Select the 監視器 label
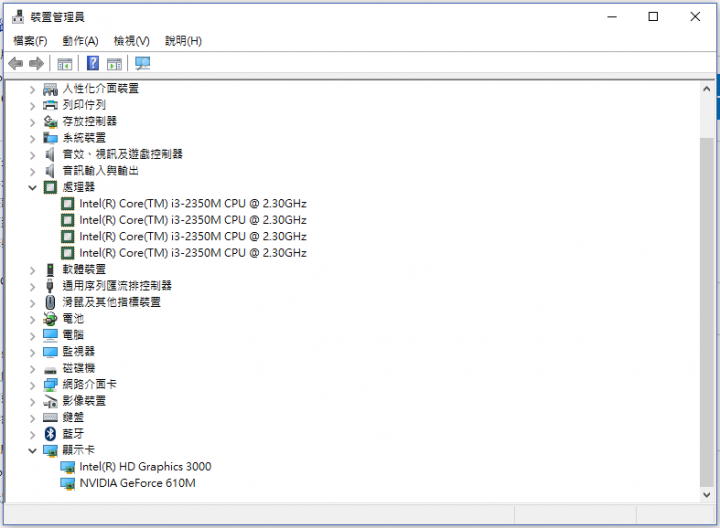Screen dimensions: 720x528 (x=79, y=351)
